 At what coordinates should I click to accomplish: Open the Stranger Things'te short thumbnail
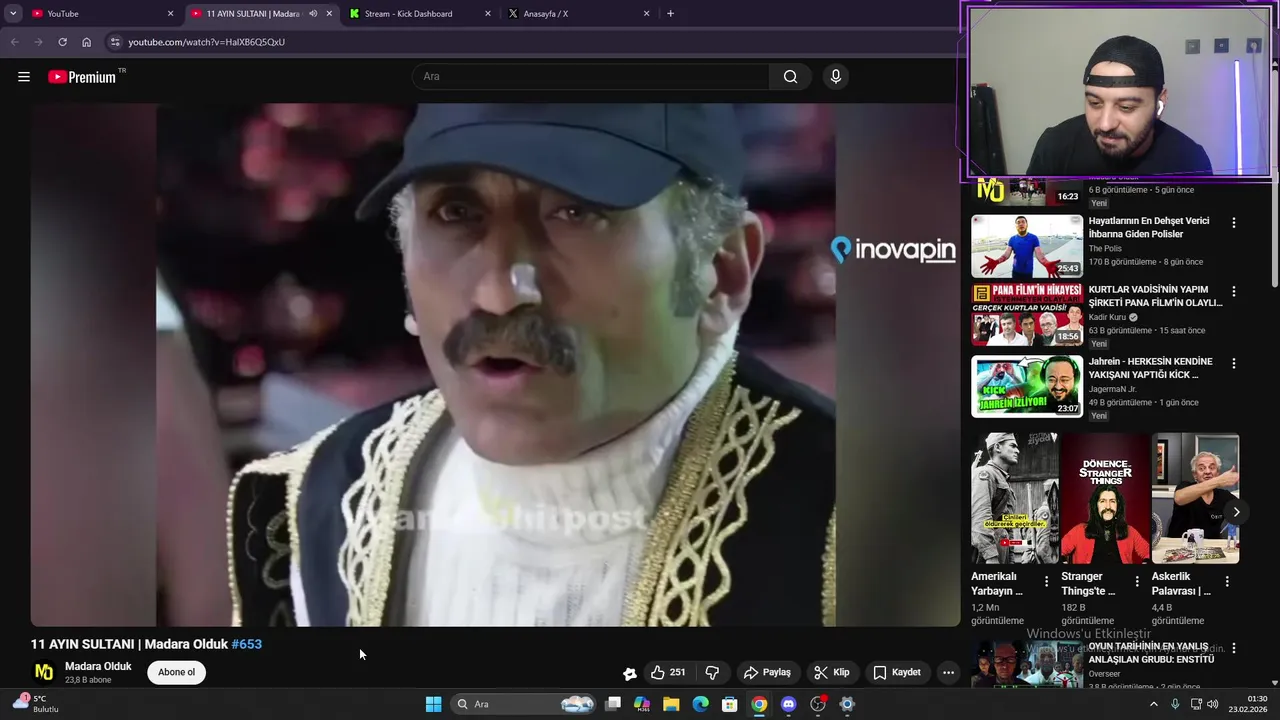pyautogui.click(x=1105, y=498)
